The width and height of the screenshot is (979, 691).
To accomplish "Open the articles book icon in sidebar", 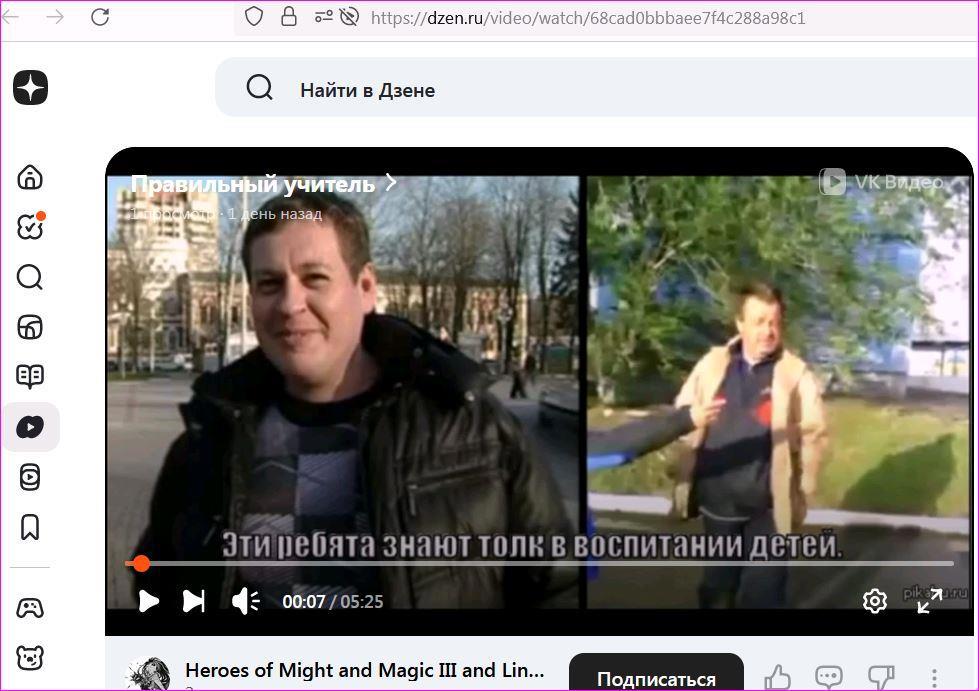I will (x=30, y=377).
